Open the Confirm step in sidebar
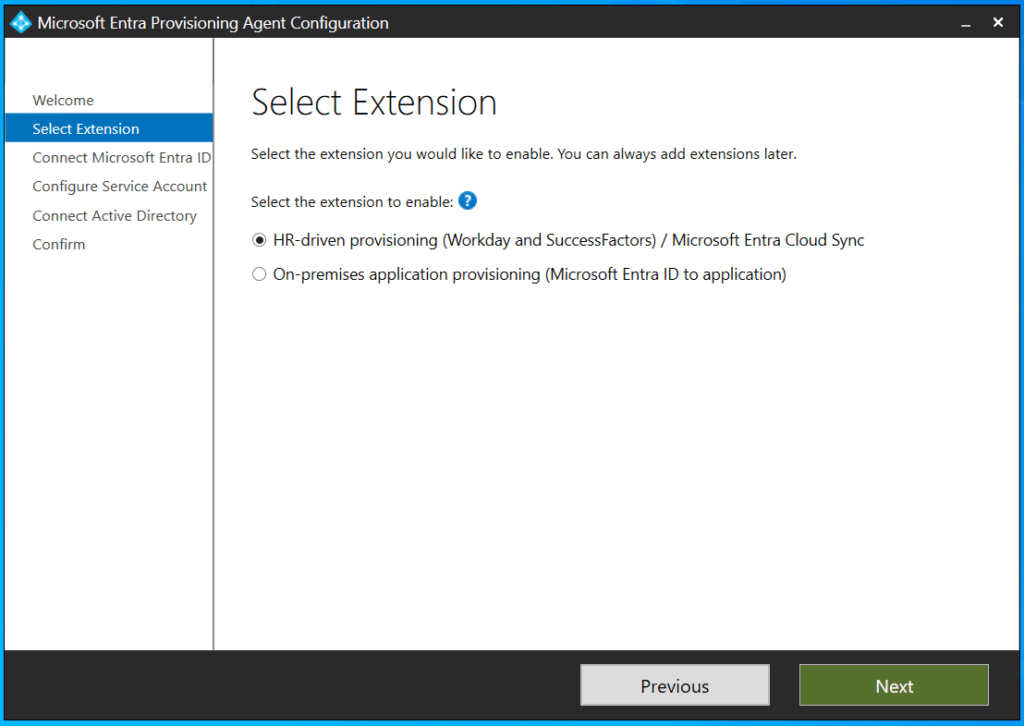Viewport: 1024px width, 726px height. [x=59, y=245]
